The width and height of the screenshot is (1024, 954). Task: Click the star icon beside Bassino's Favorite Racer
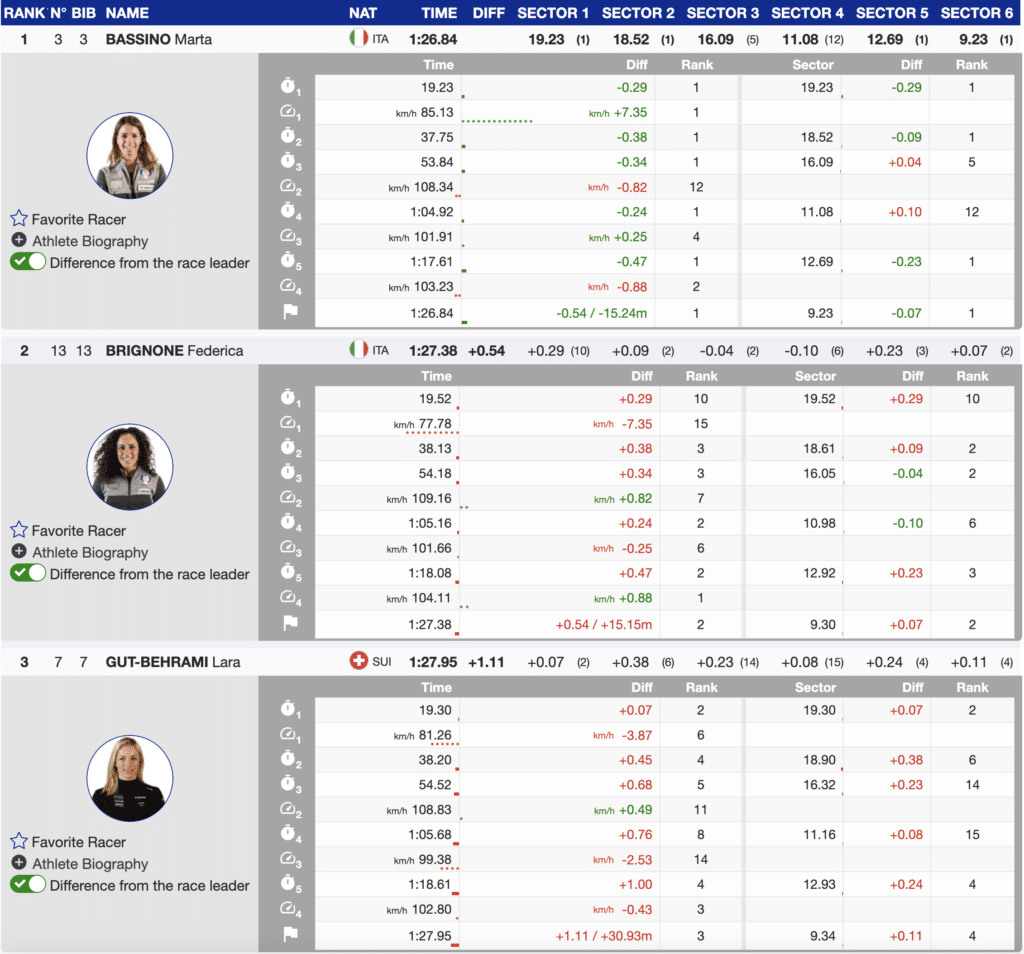(19, 219)
